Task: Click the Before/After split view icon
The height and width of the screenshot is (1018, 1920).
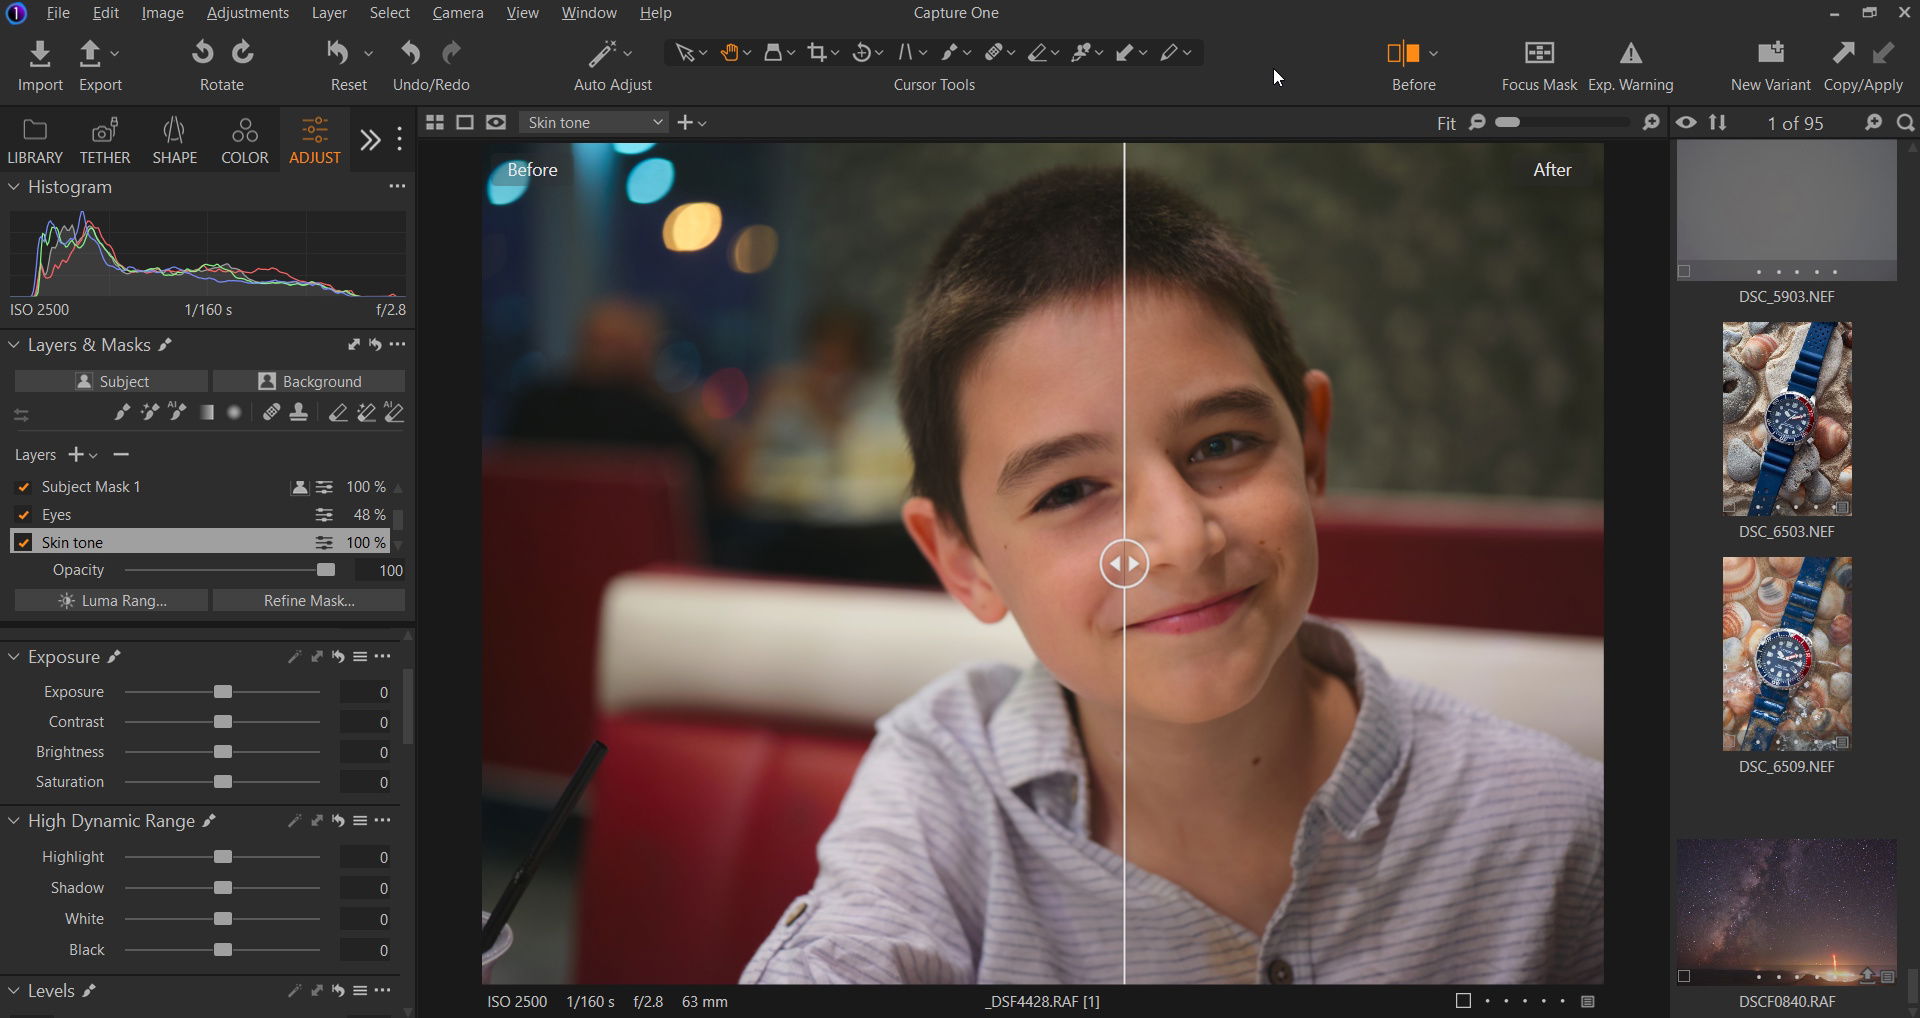Action: tap(1403, 53)
